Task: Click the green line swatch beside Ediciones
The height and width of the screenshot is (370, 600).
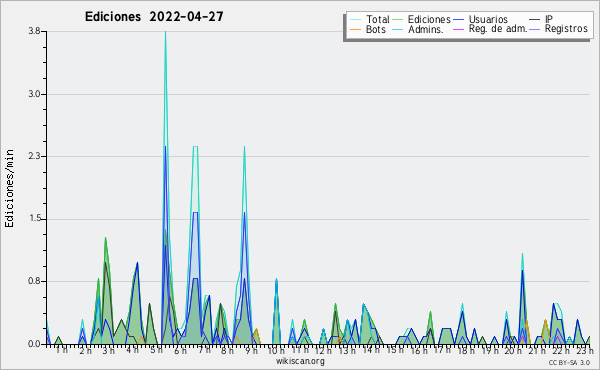Action: coord(398,20)
